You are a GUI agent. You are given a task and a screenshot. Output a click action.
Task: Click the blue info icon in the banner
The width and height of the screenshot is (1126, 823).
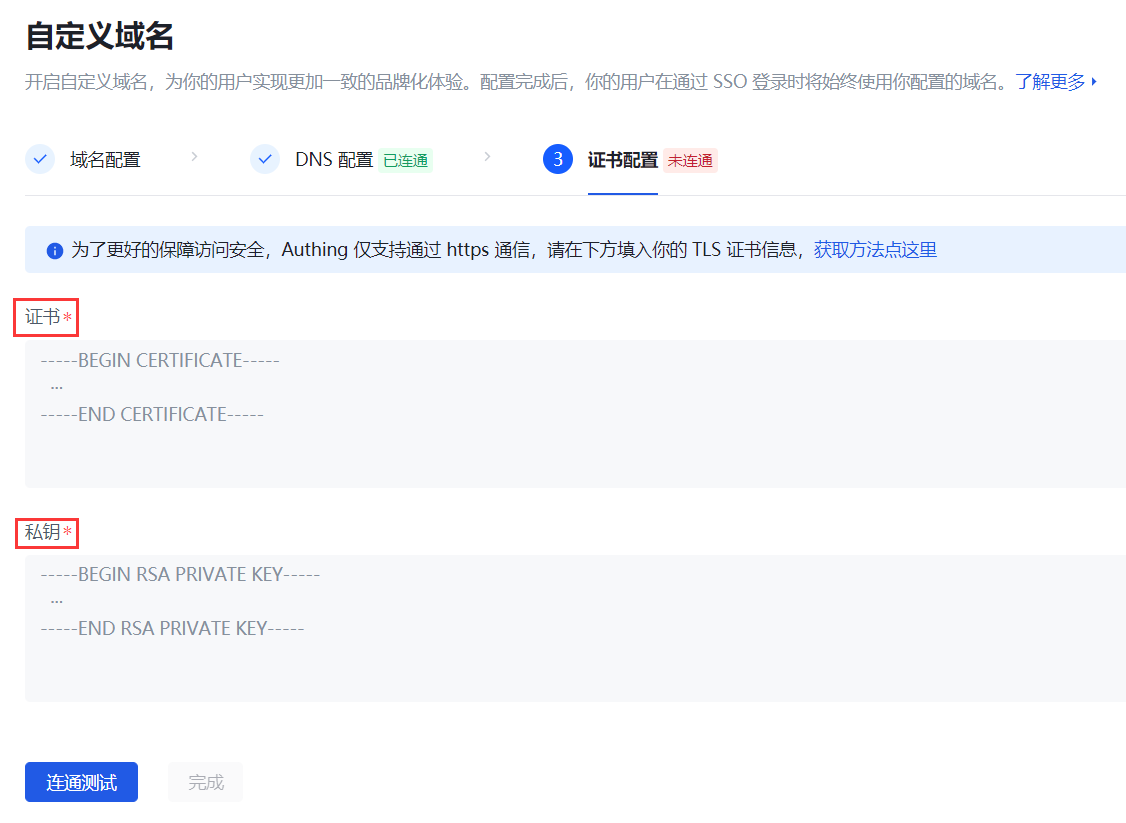pyautogui.click(x=55, y=250)
